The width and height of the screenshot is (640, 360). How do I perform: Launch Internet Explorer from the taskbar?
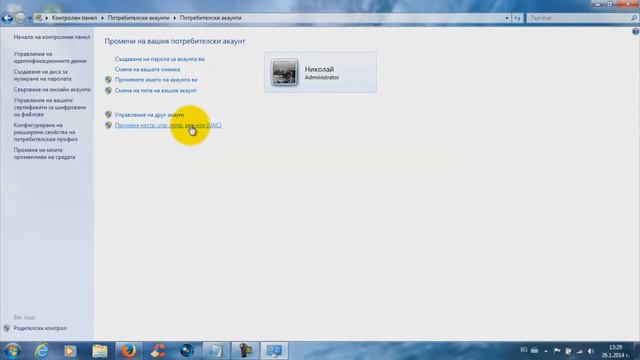41,351
